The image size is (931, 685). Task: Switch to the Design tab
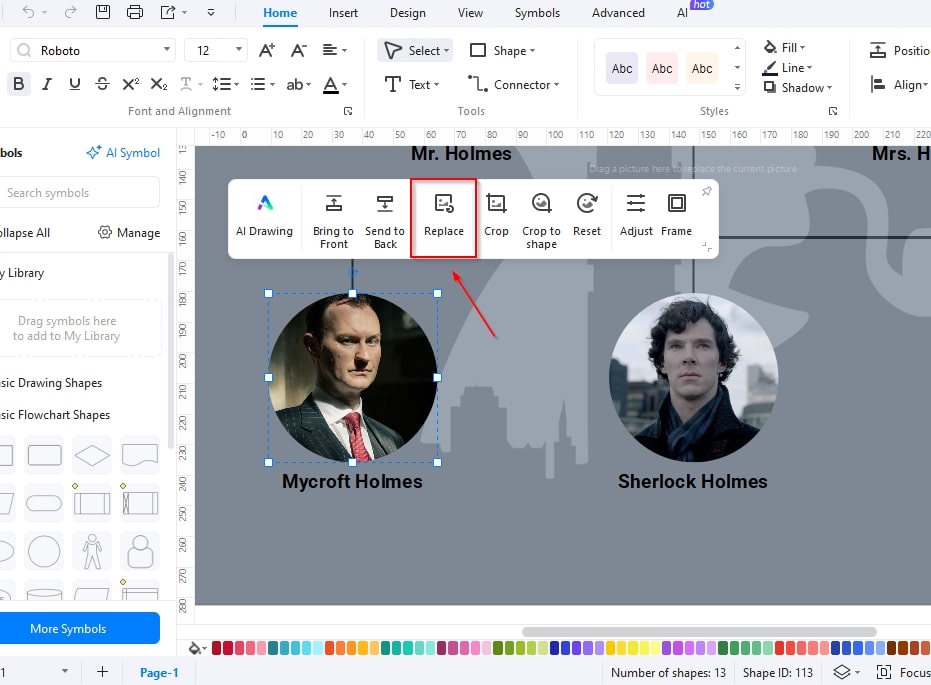[407, 12]
